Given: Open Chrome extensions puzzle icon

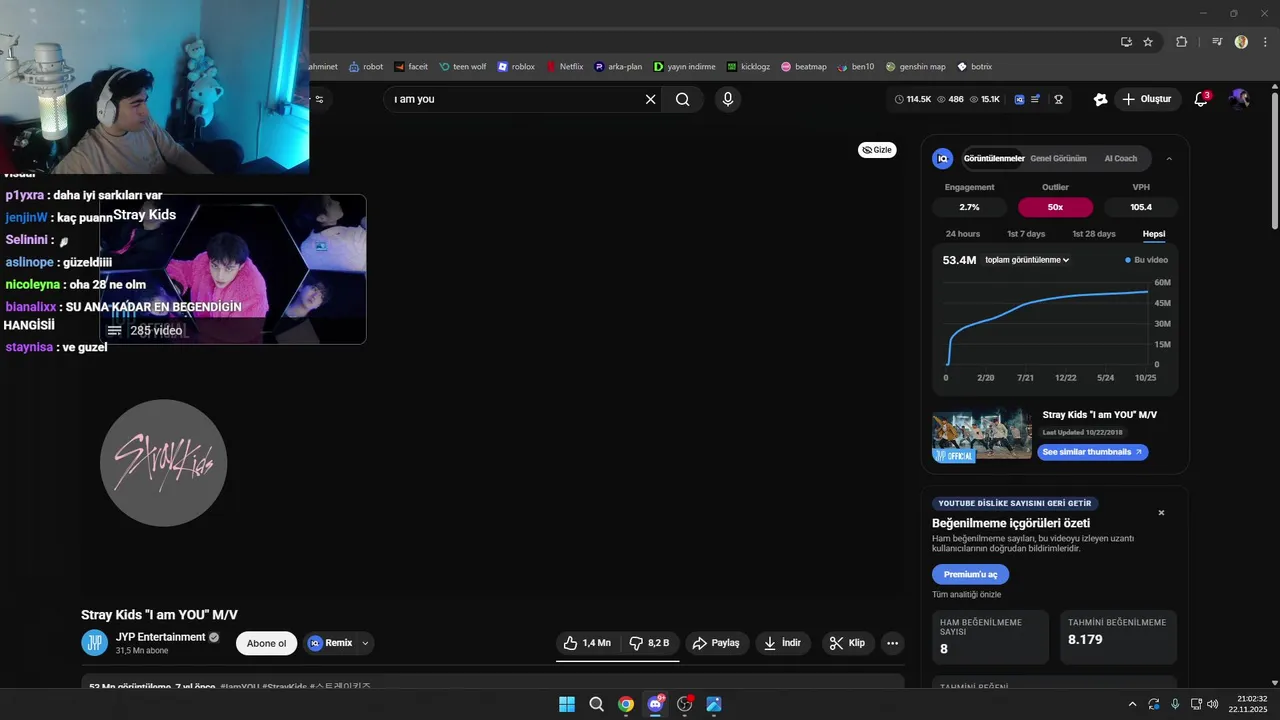Looking at the screenshot, I should 1182,42.
